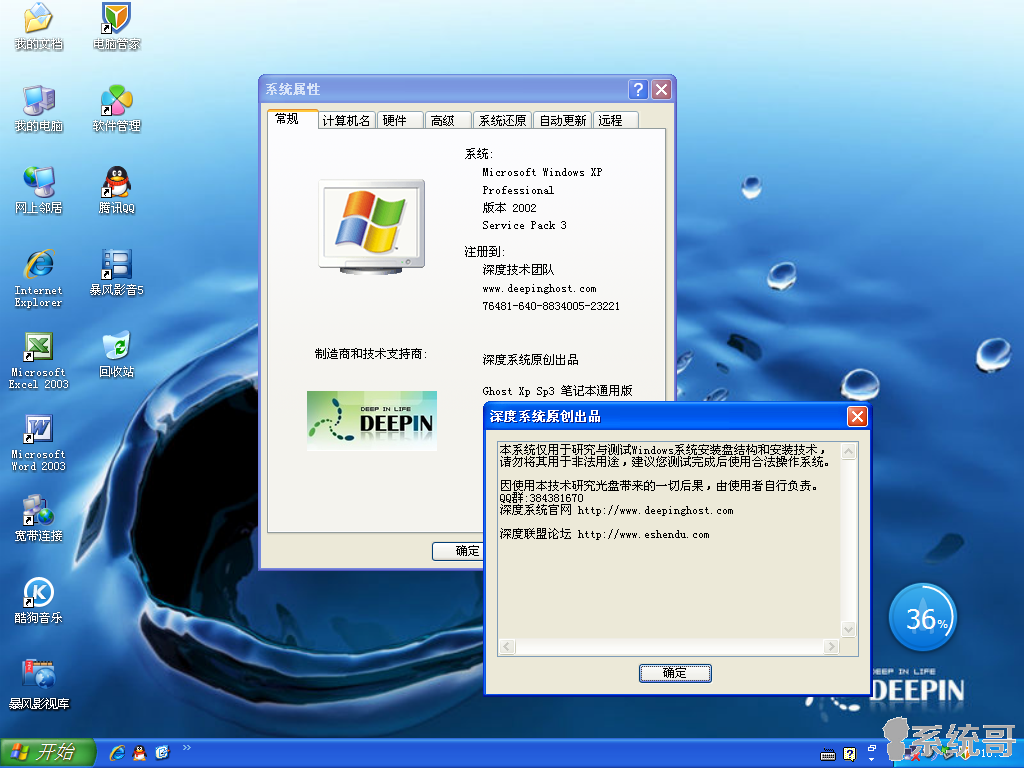The image size is (1024, 768).
Task: Click the third quick launch shortcut icon
Action: coord(162,753)
